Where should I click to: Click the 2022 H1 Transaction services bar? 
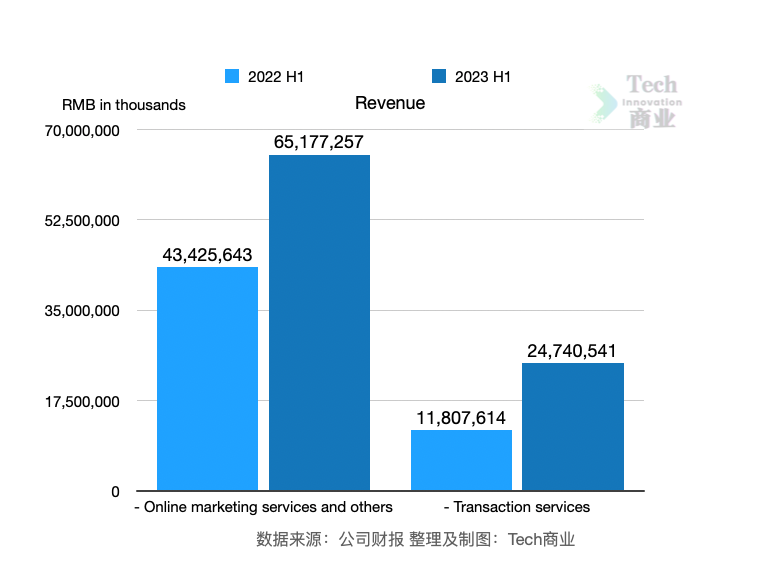[x=461, y=460]
